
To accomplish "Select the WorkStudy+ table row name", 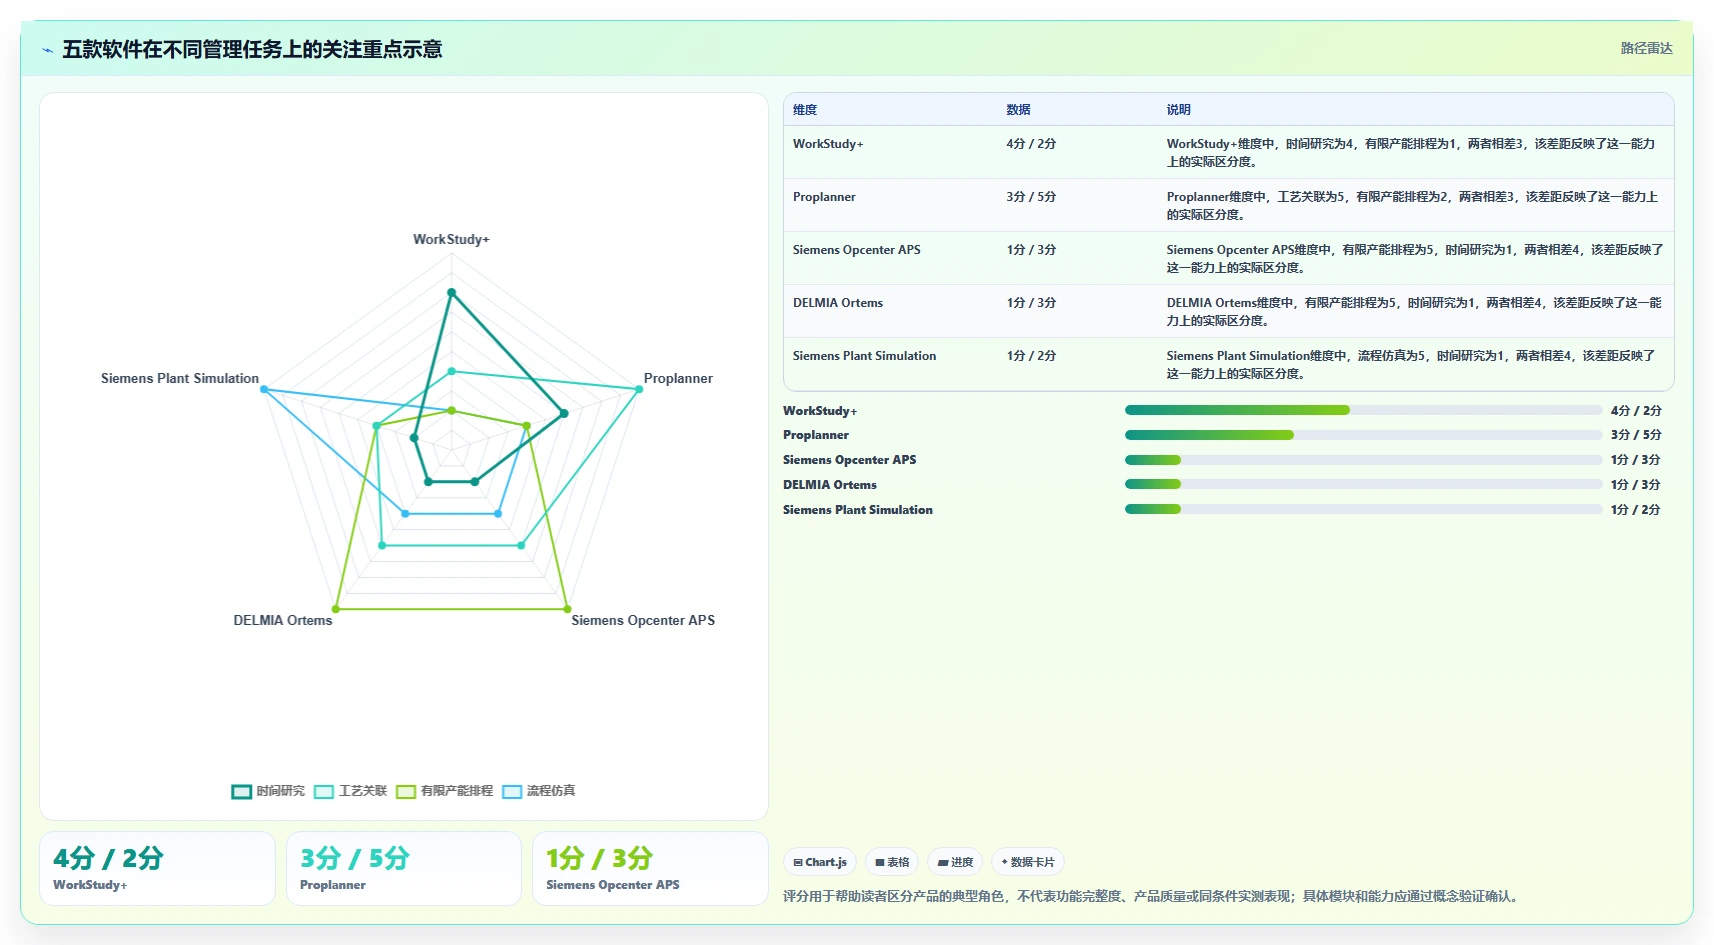I will tap(828, 144).
